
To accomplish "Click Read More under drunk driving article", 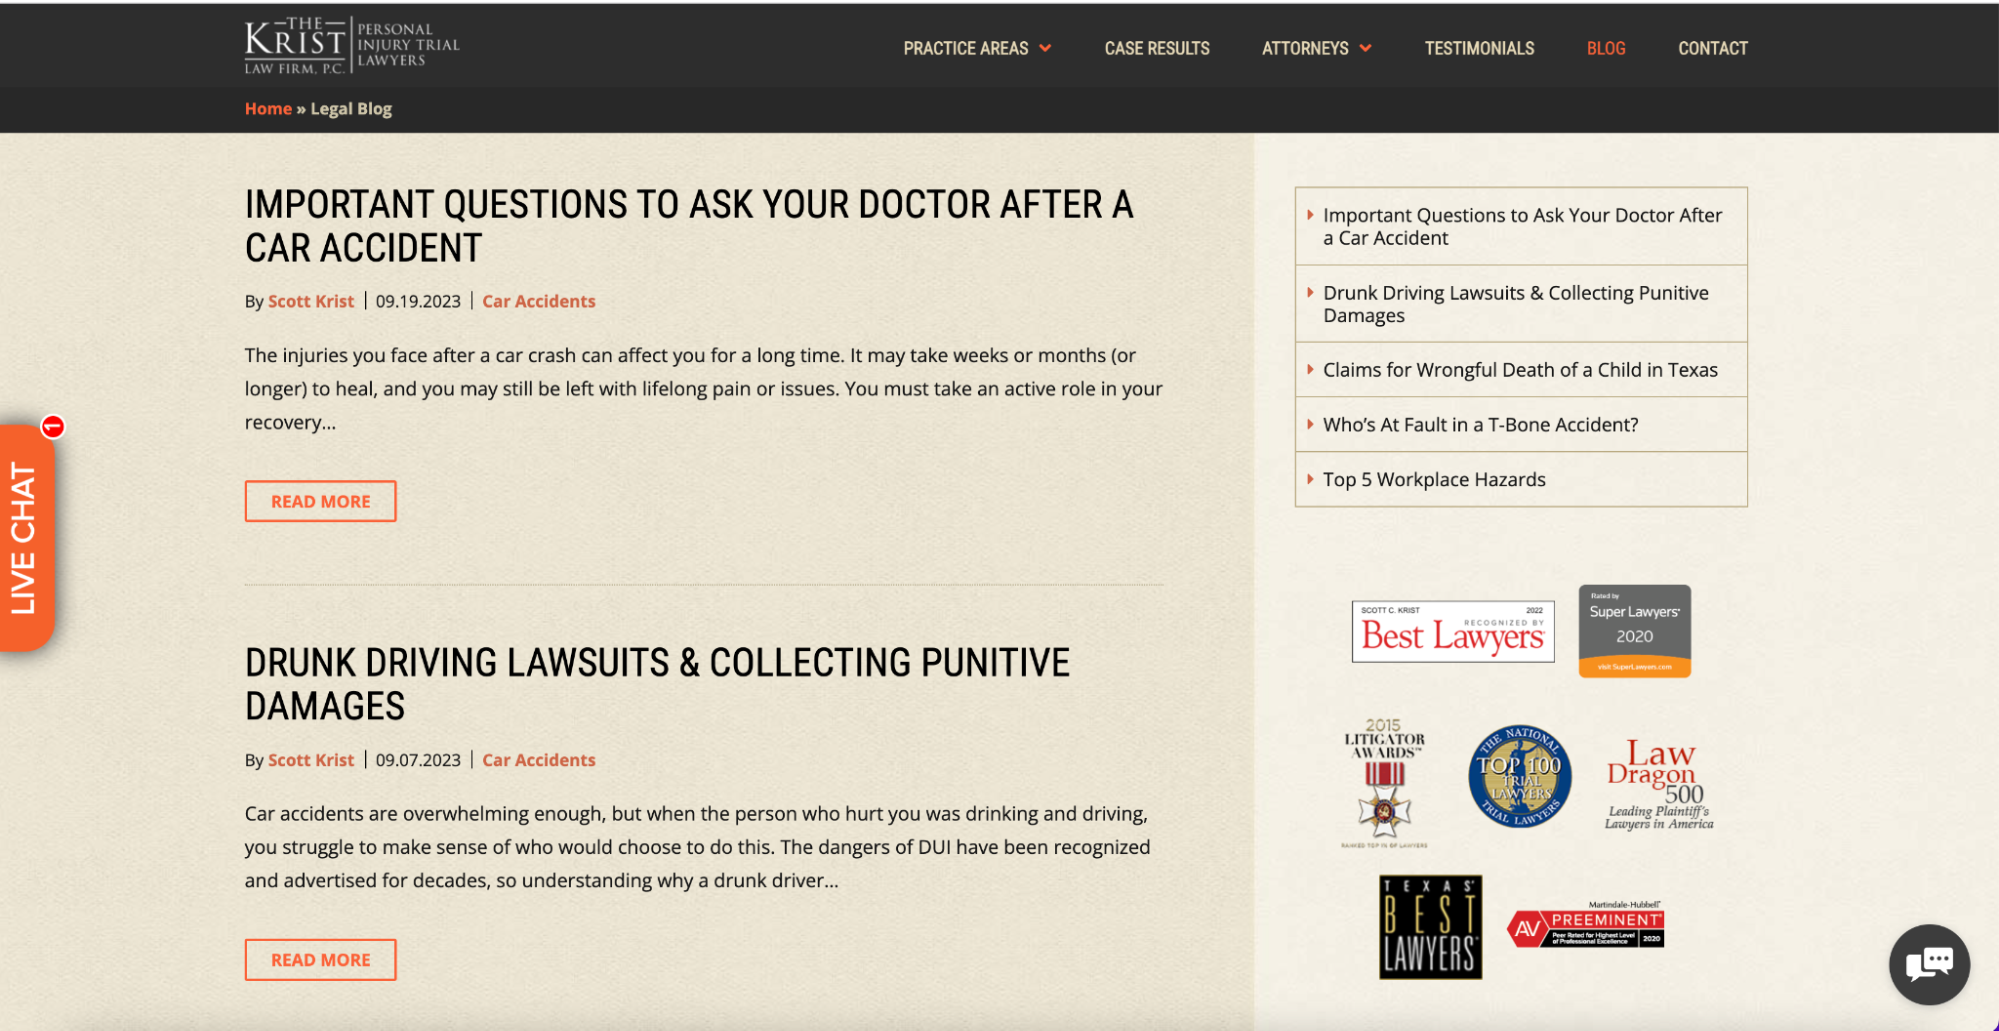I will point(320,959).
